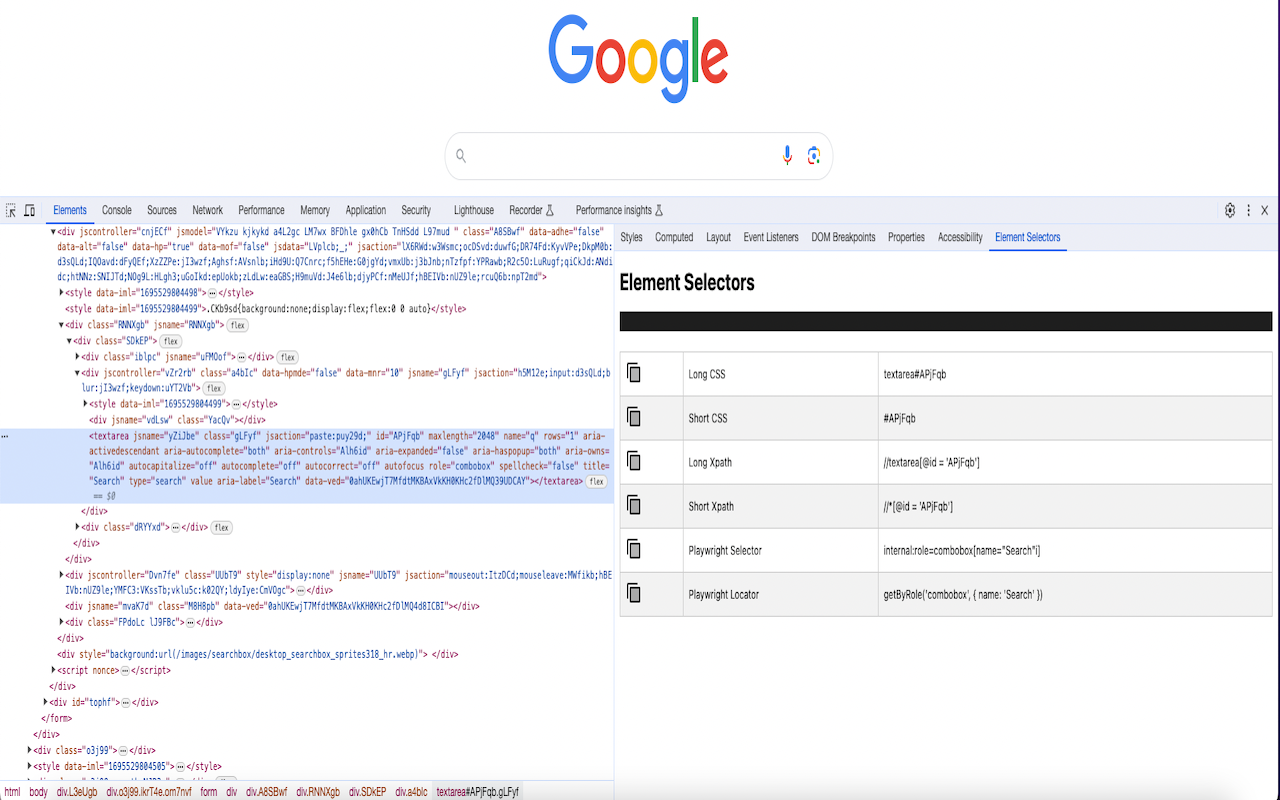Expand the FPdoLc lJ9FBc div node
This screenshot has width=1280, height=800.
click(x=62, y=622)
